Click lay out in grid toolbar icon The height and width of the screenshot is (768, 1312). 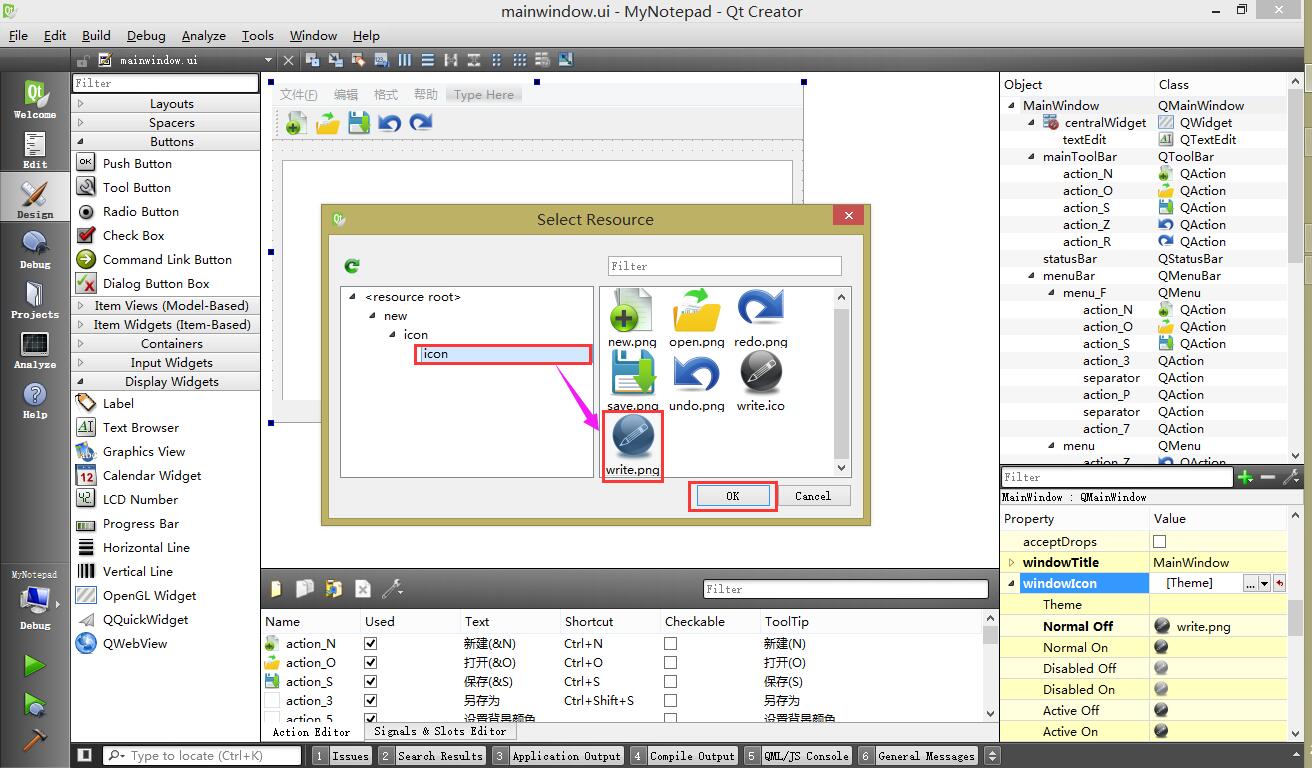coord(520,60)
